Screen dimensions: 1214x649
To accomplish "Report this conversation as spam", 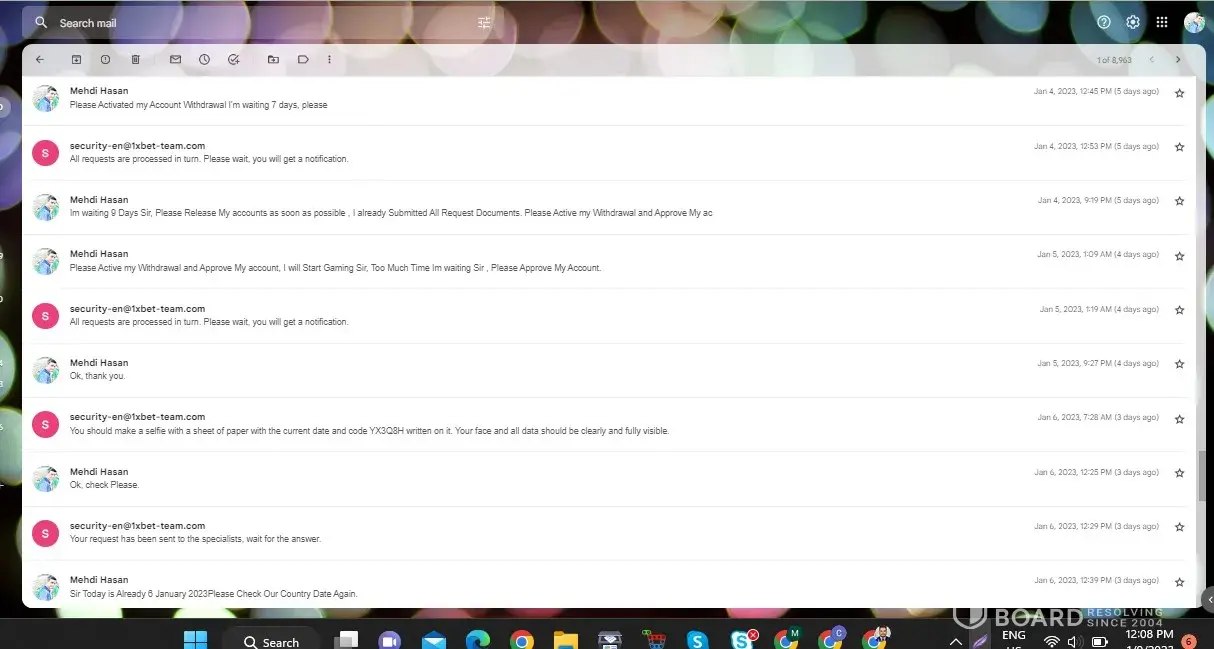I will (105, 60).
